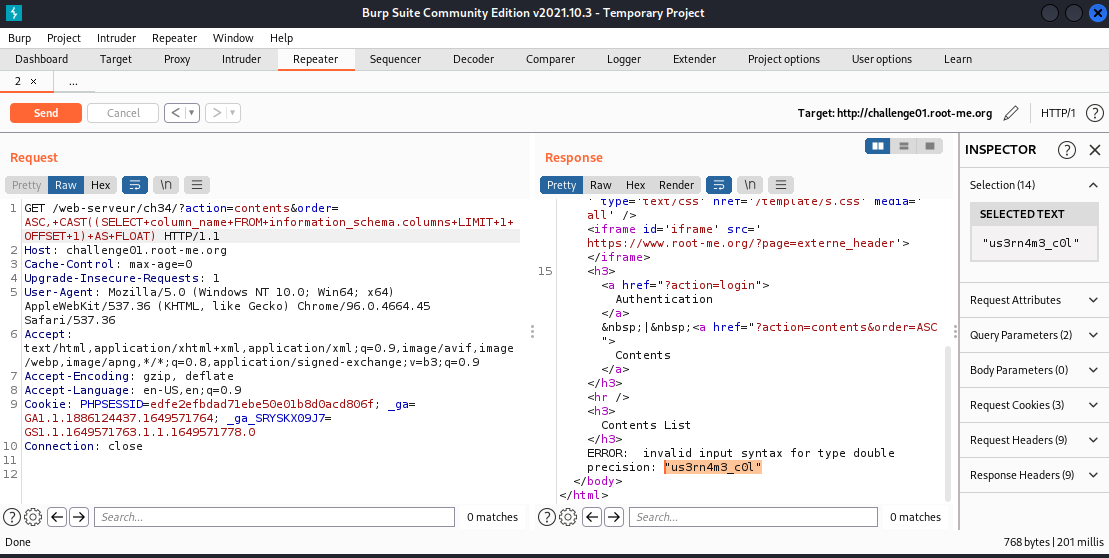Switch to the Decoder tab
Image resolution: width=1109 pixels, height=558 pixels.
click(473, 59)
